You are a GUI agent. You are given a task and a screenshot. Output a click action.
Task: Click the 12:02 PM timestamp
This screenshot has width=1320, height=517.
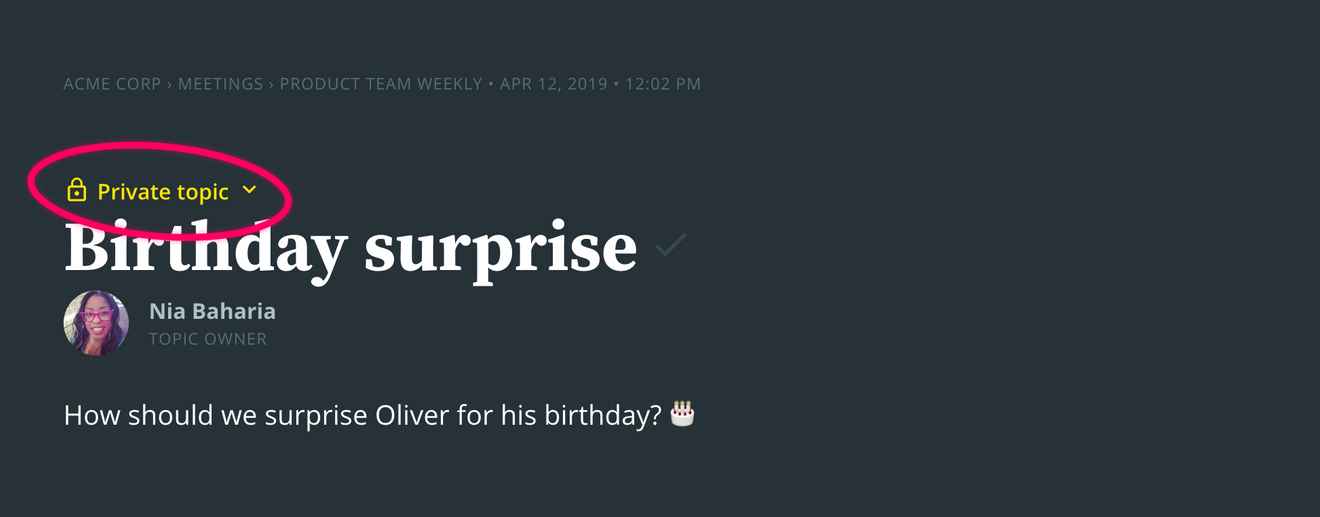(x=663, y=84)
